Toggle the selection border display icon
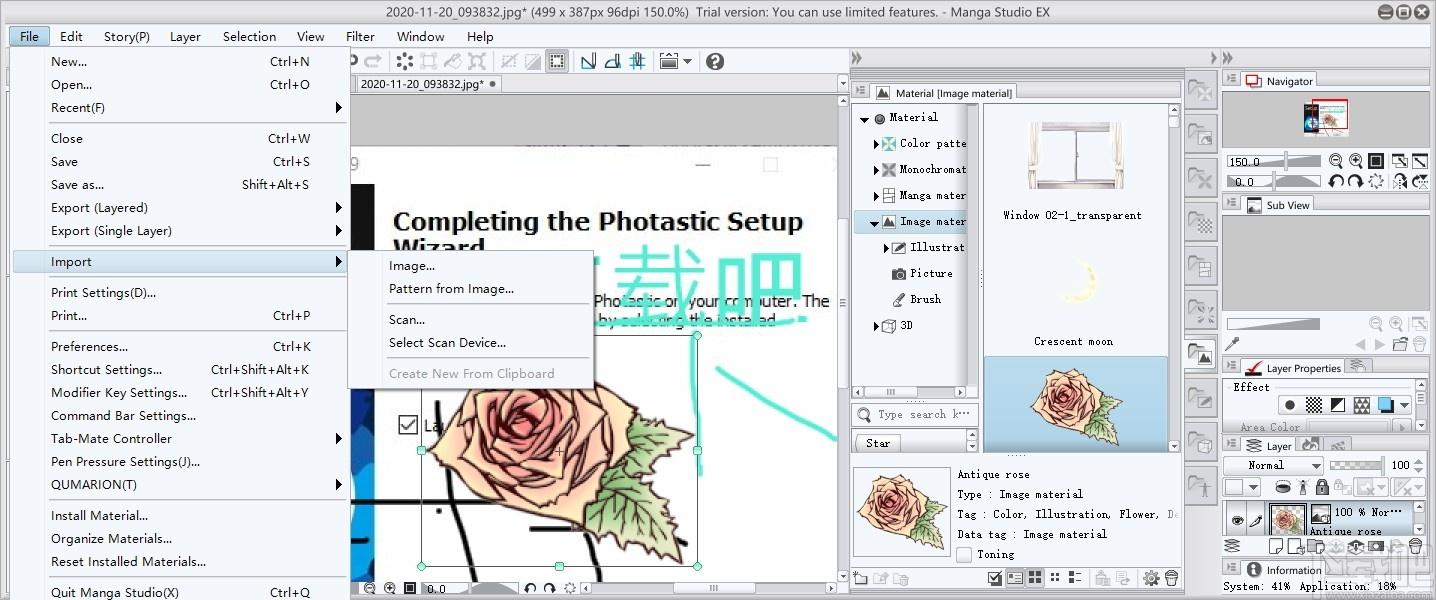The image size is (1436, 600). pyautogui.click(x=557, y=61)
